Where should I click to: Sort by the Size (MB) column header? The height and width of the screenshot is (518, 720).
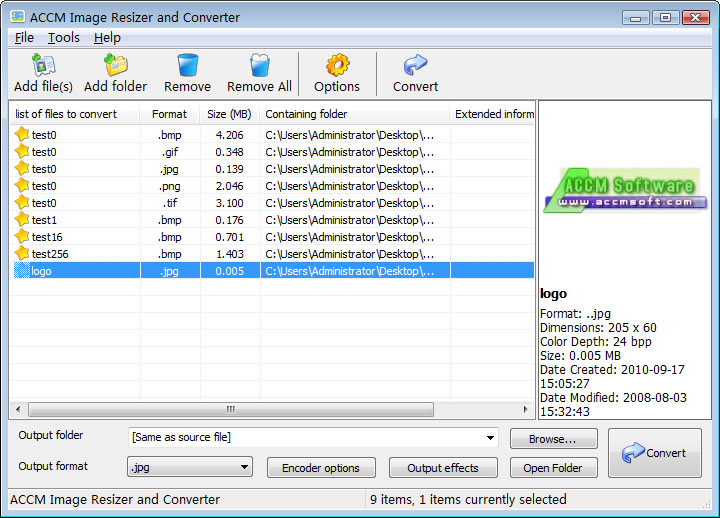230,114
